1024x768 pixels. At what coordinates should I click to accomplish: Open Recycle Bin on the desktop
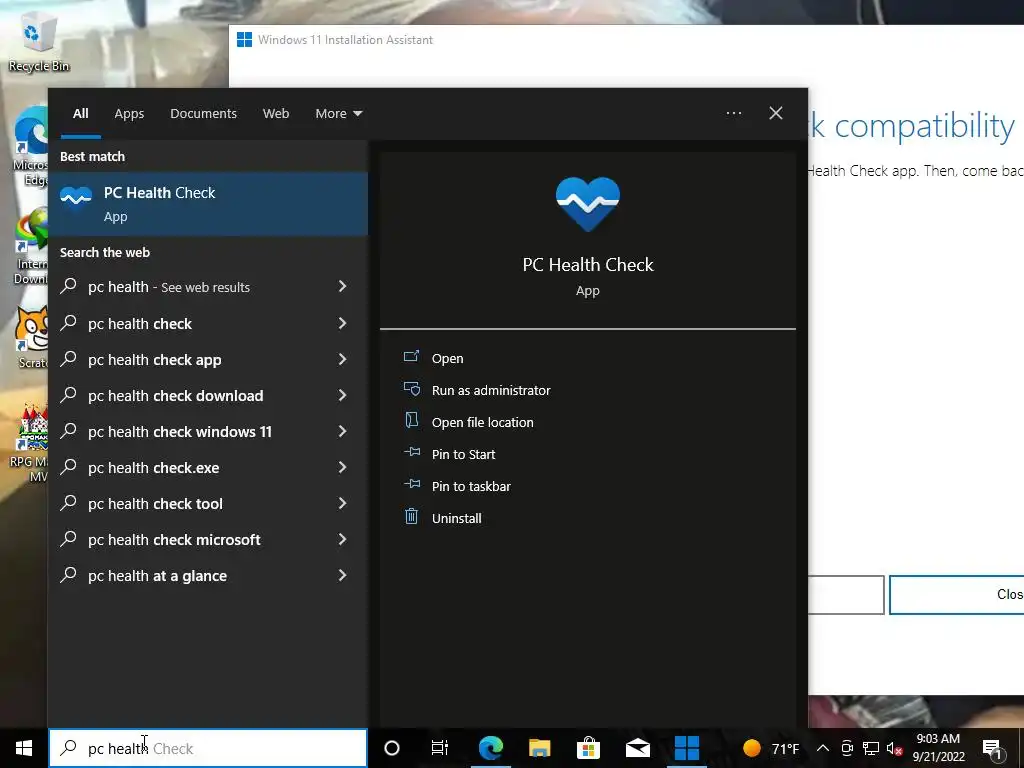[x=38, y=44]
